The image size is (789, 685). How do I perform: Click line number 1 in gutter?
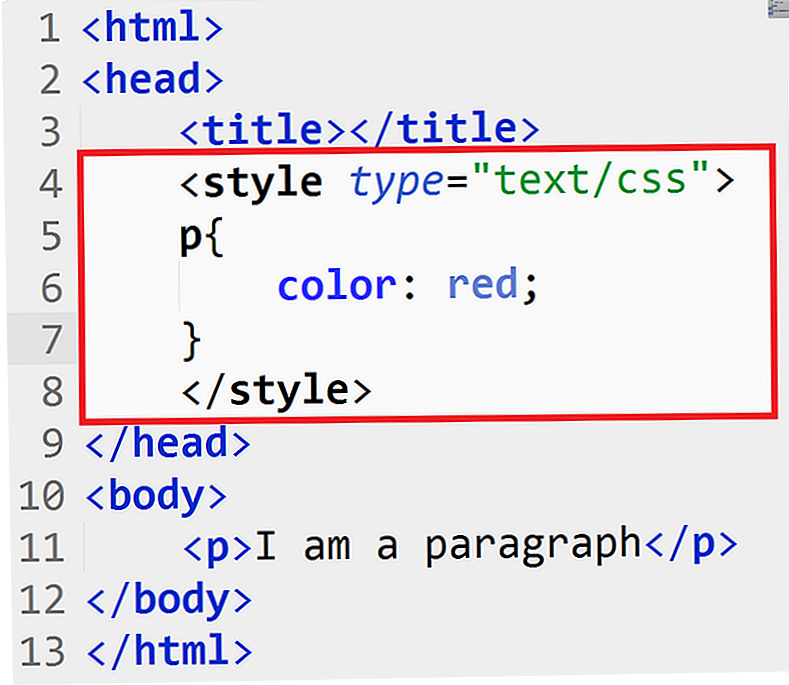coord(50,28)
